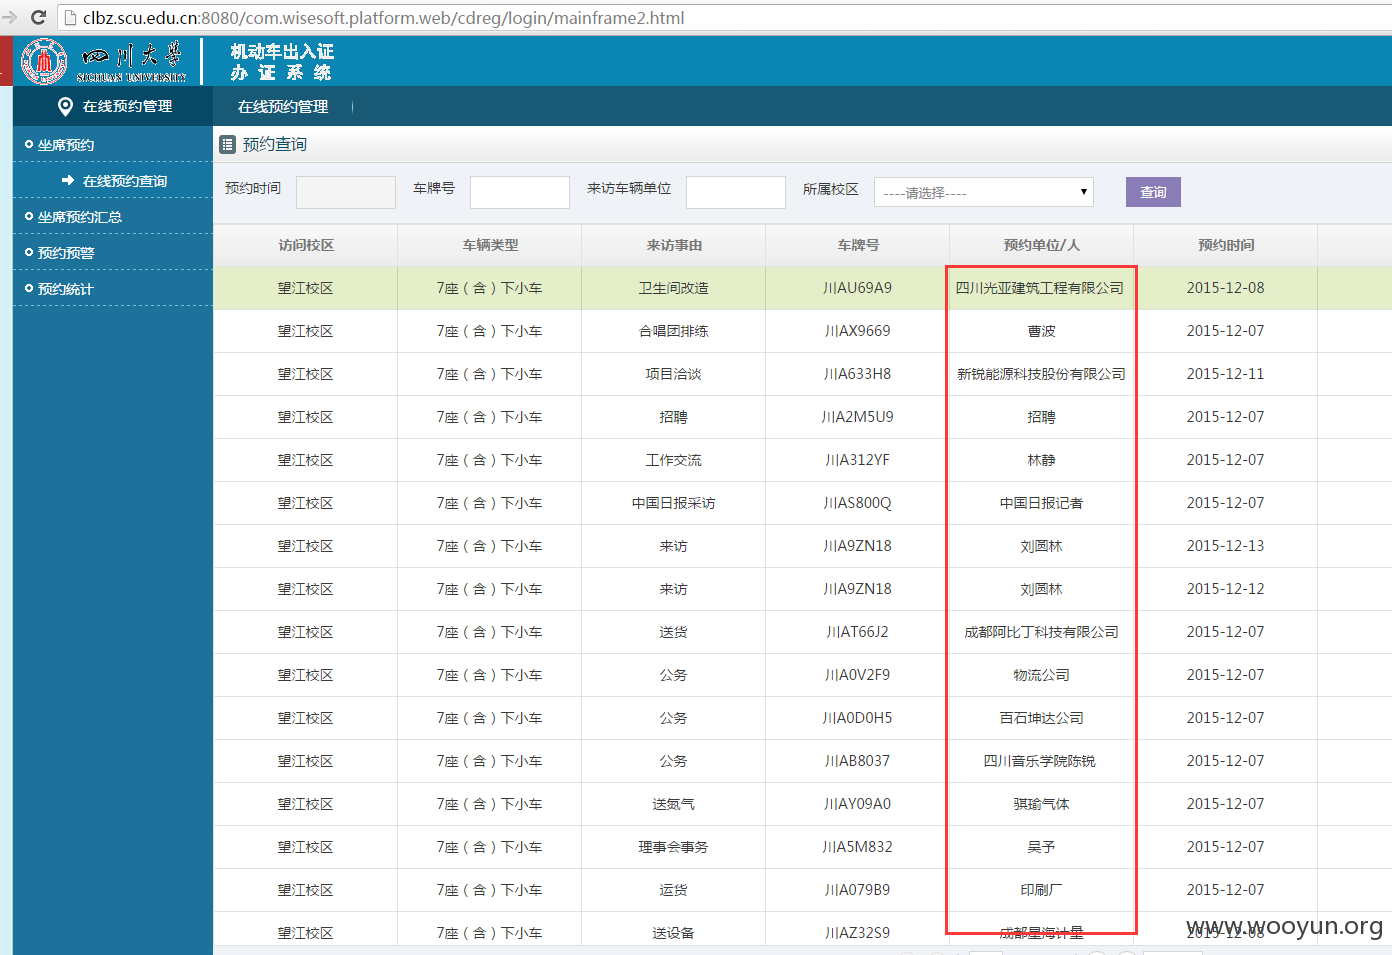Select plate 川AY09A0 cell
Screen dimensions: 1392x955
[x=858, y=804]
